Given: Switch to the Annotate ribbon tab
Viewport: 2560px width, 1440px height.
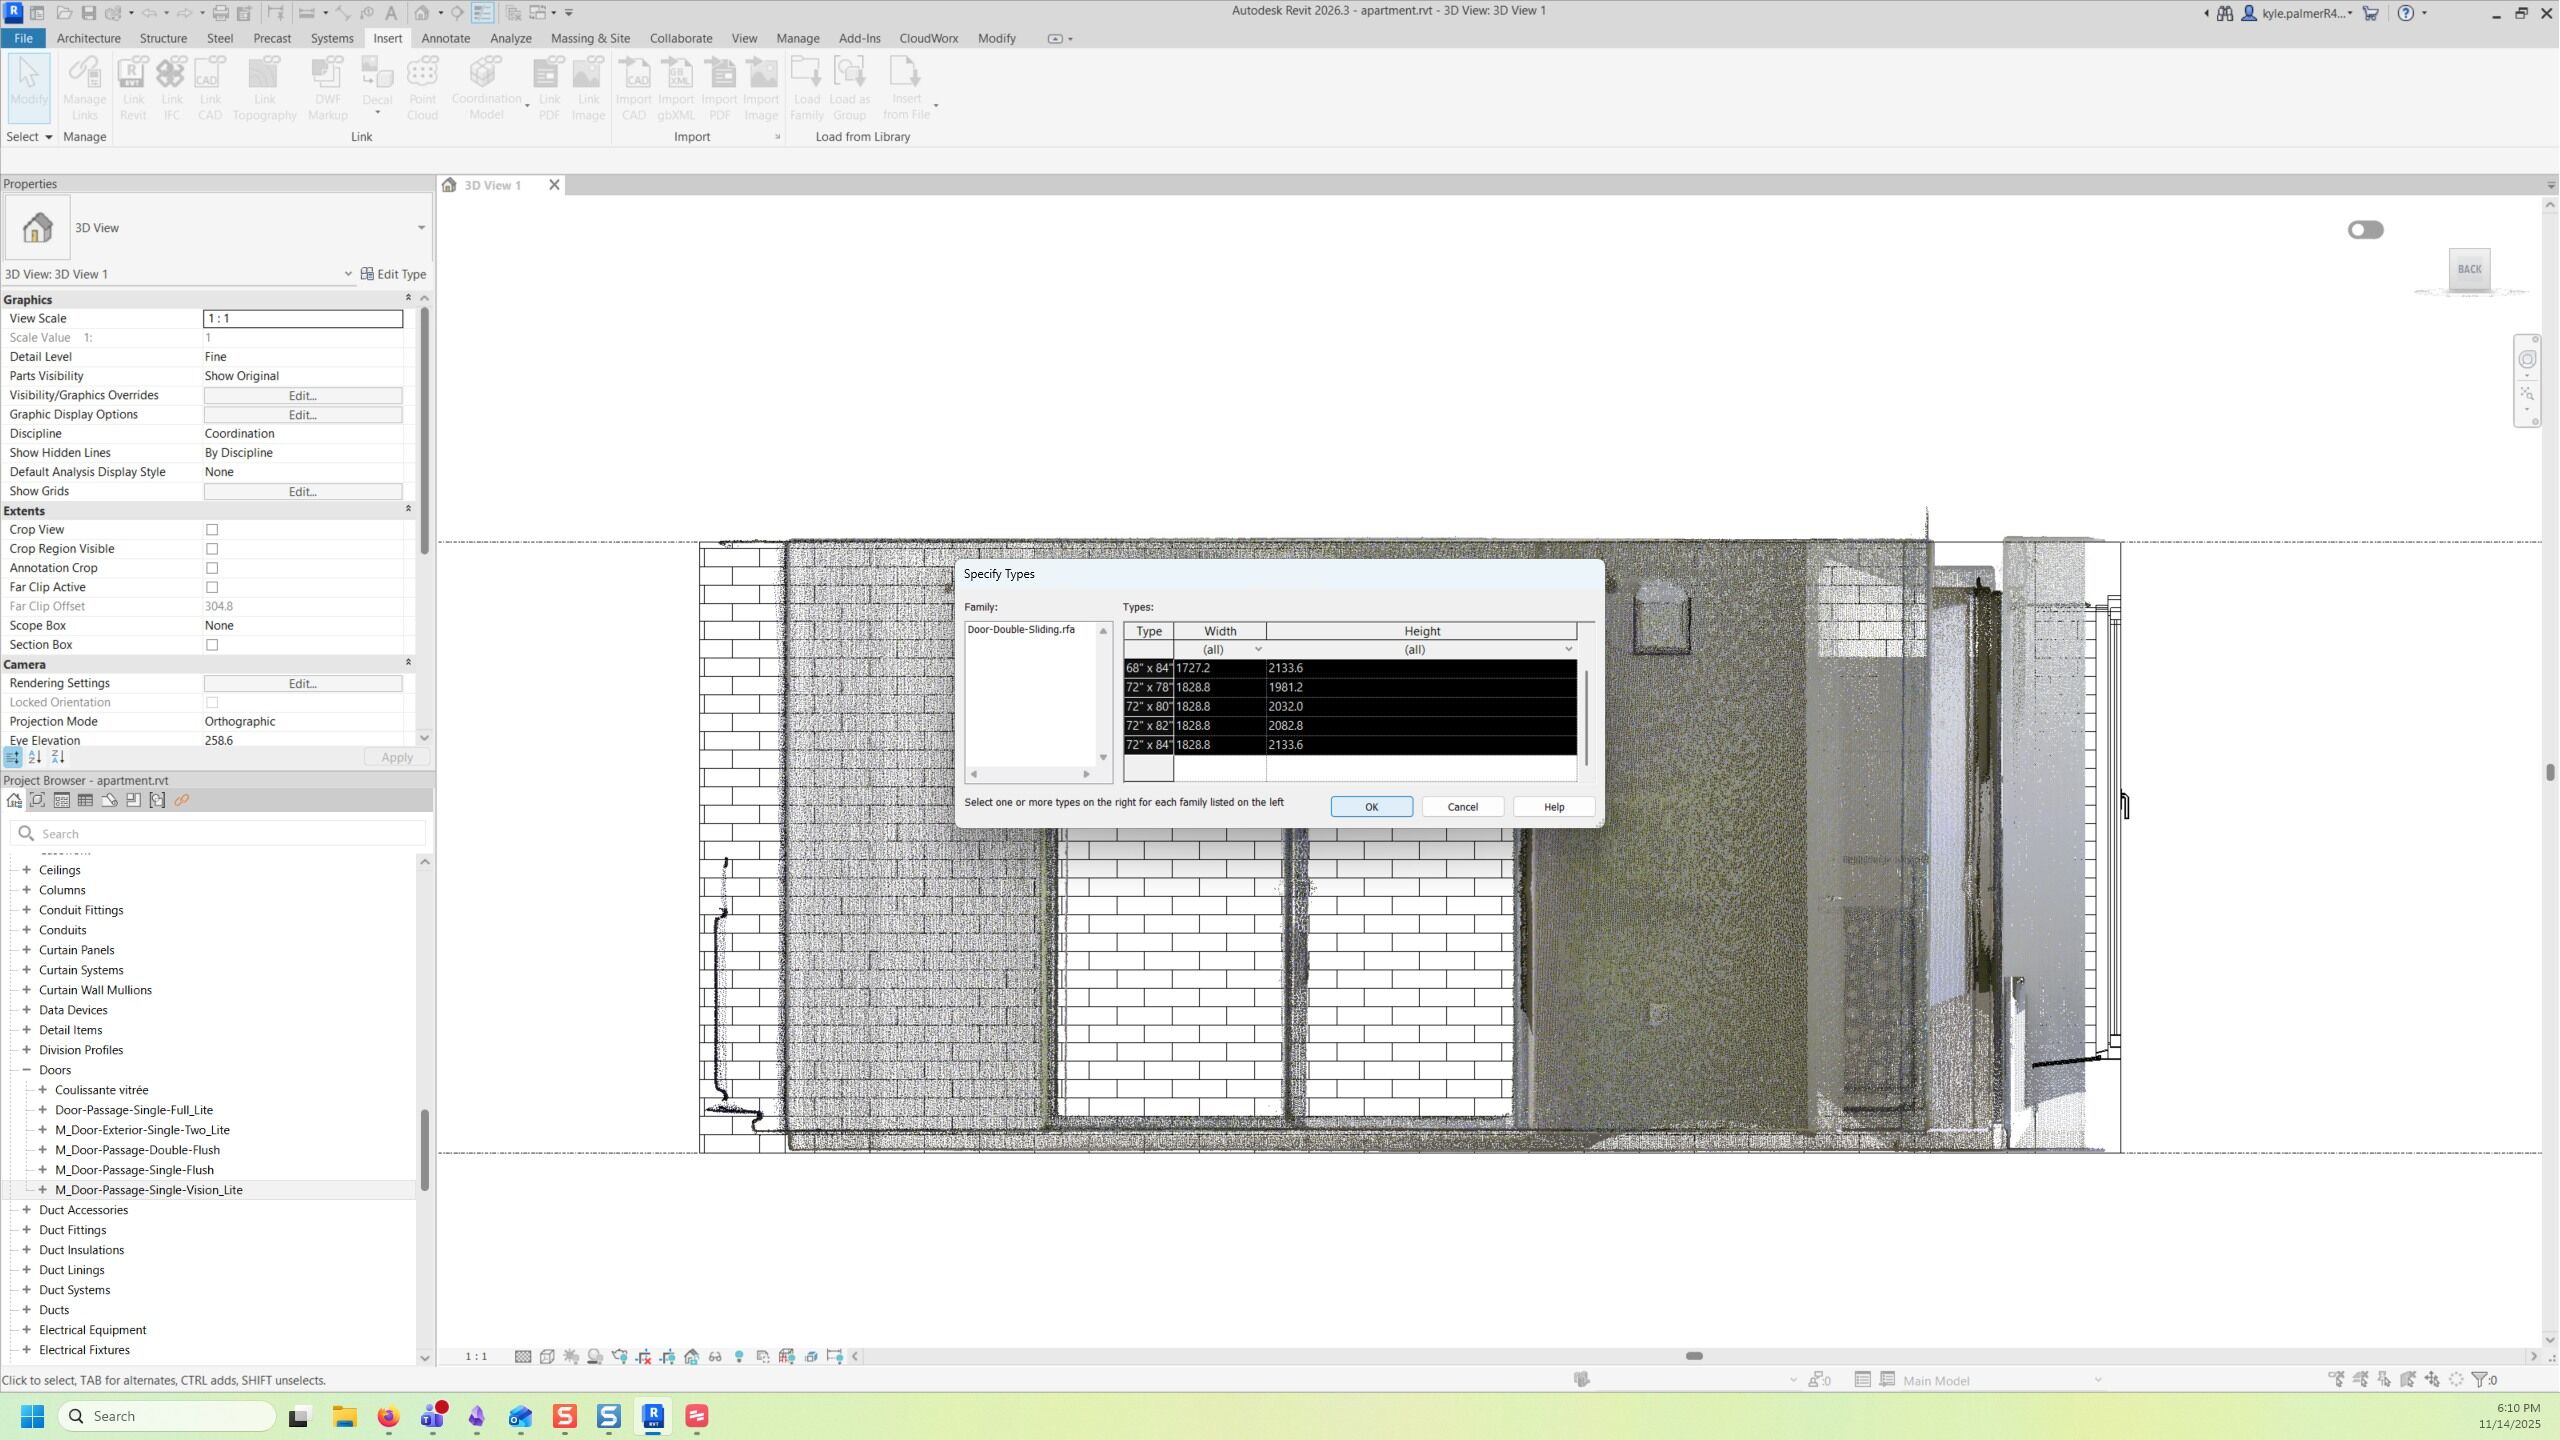Looking at the screenshot, I should pyautogui.click(x=445, y=38).
